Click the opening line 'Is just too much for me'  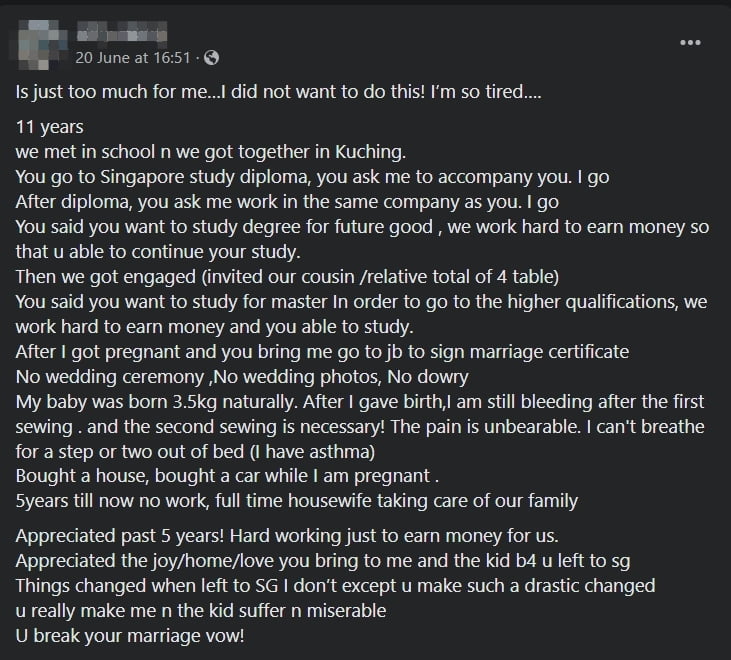click(x=278, y=92)
